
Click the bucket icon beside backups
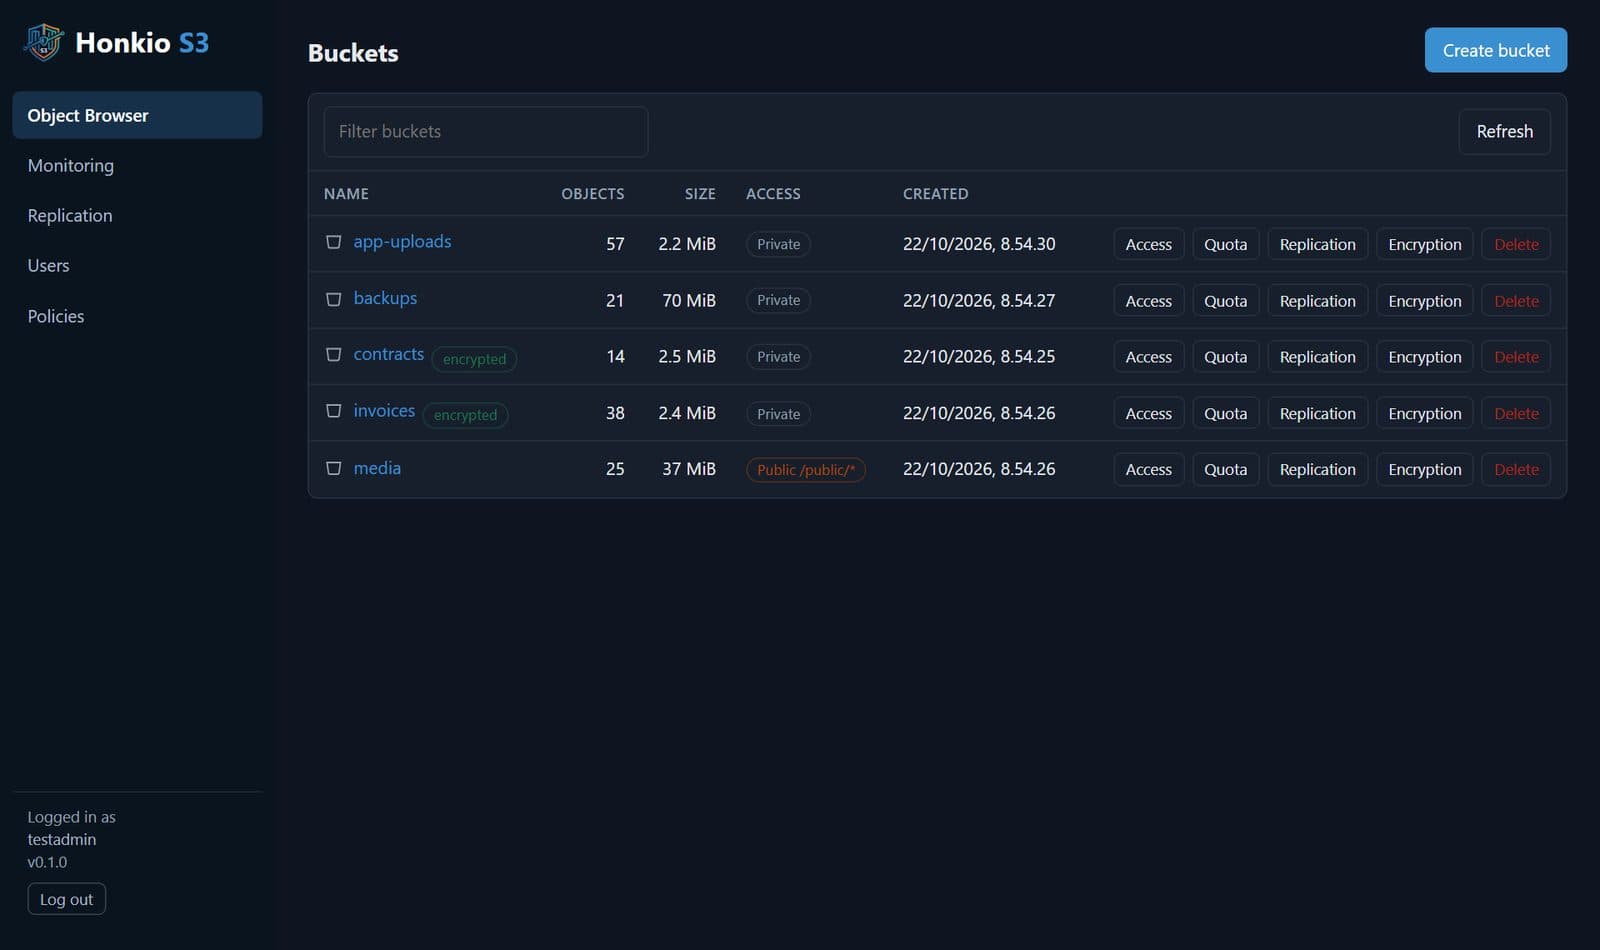334,299
